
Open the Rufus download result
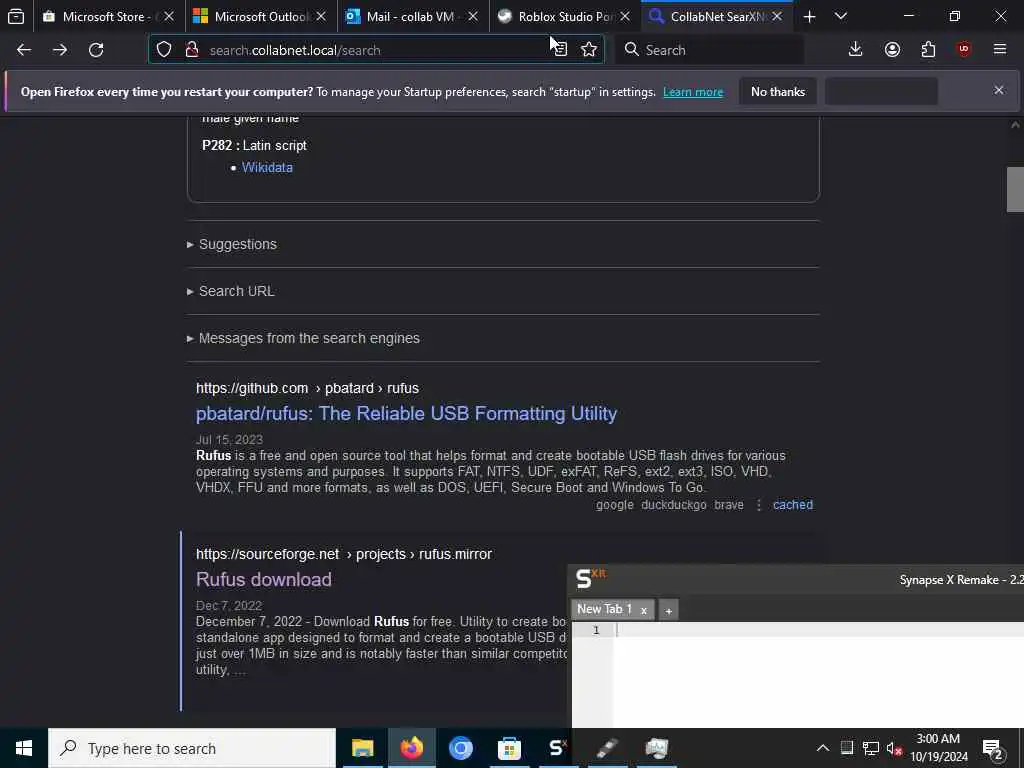point(264,579)
